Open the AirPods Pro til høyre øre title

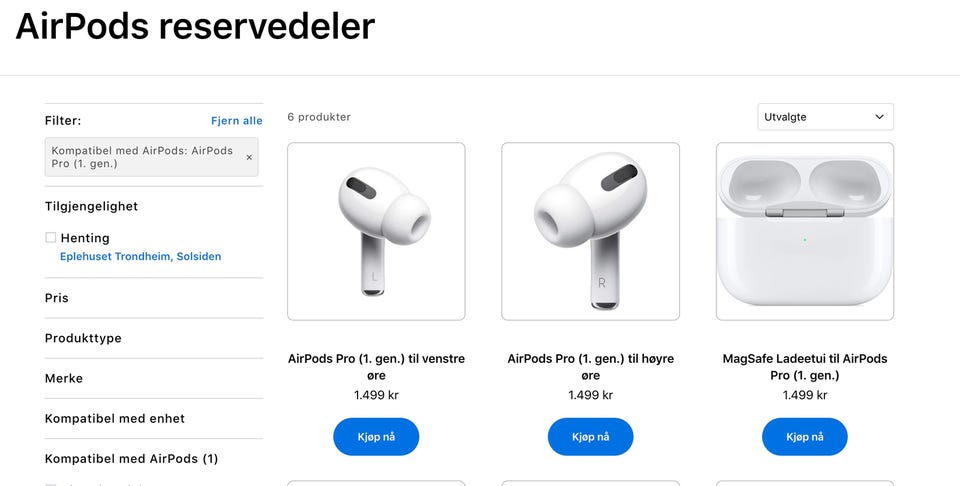pyautogui.click(x=590, y=367)
